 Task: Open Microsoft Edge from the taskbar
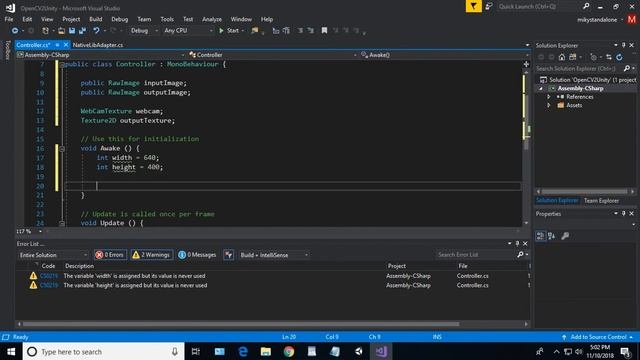[x=243, y=351]
